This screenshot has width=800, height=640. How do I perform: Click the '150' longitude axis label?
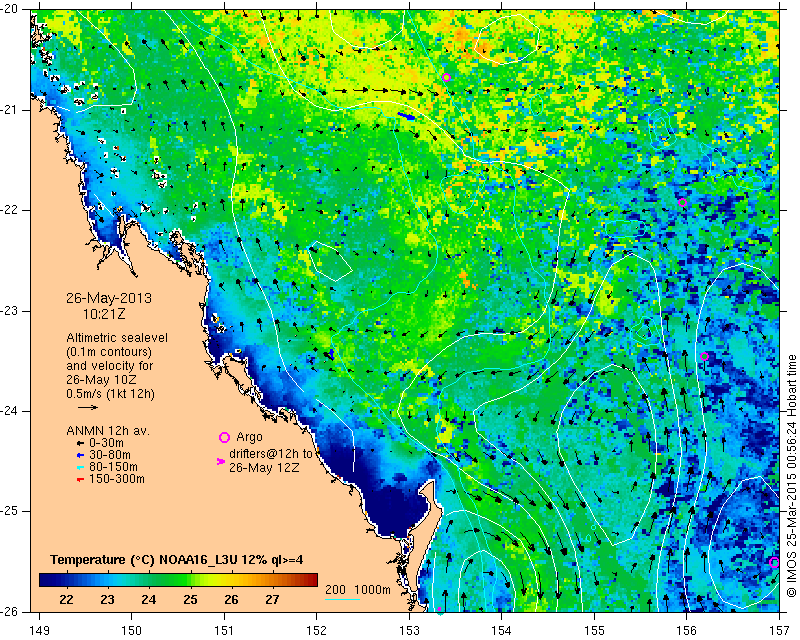[132, 631]
